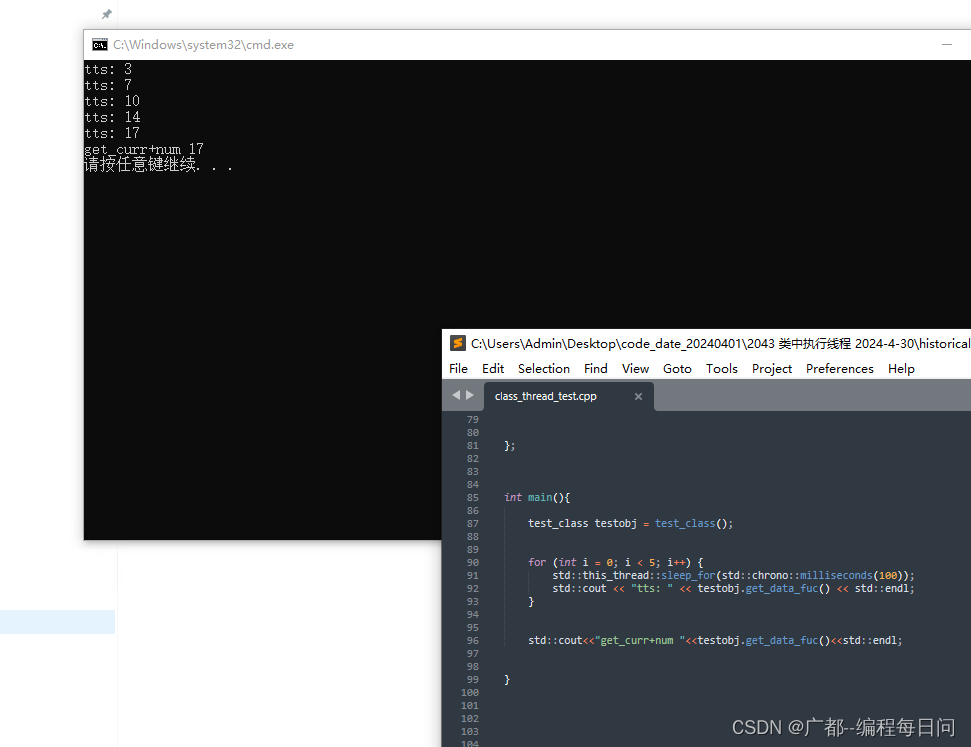Click the pin icon above cmd window
Screen dimensions: 971x747
(x=107, y=14)
